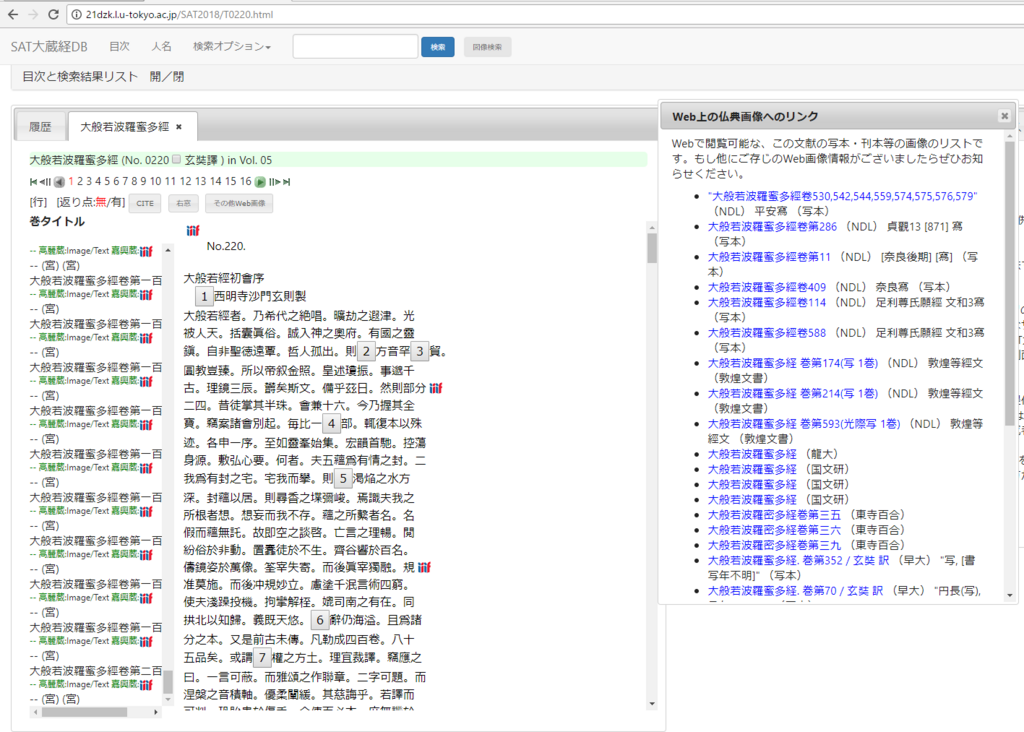Open link 大般若波羅蜜多経. 巻第352 / 玄奘 訳
Viewport: 1024px width, 732px height.
(x=798, y=560)
